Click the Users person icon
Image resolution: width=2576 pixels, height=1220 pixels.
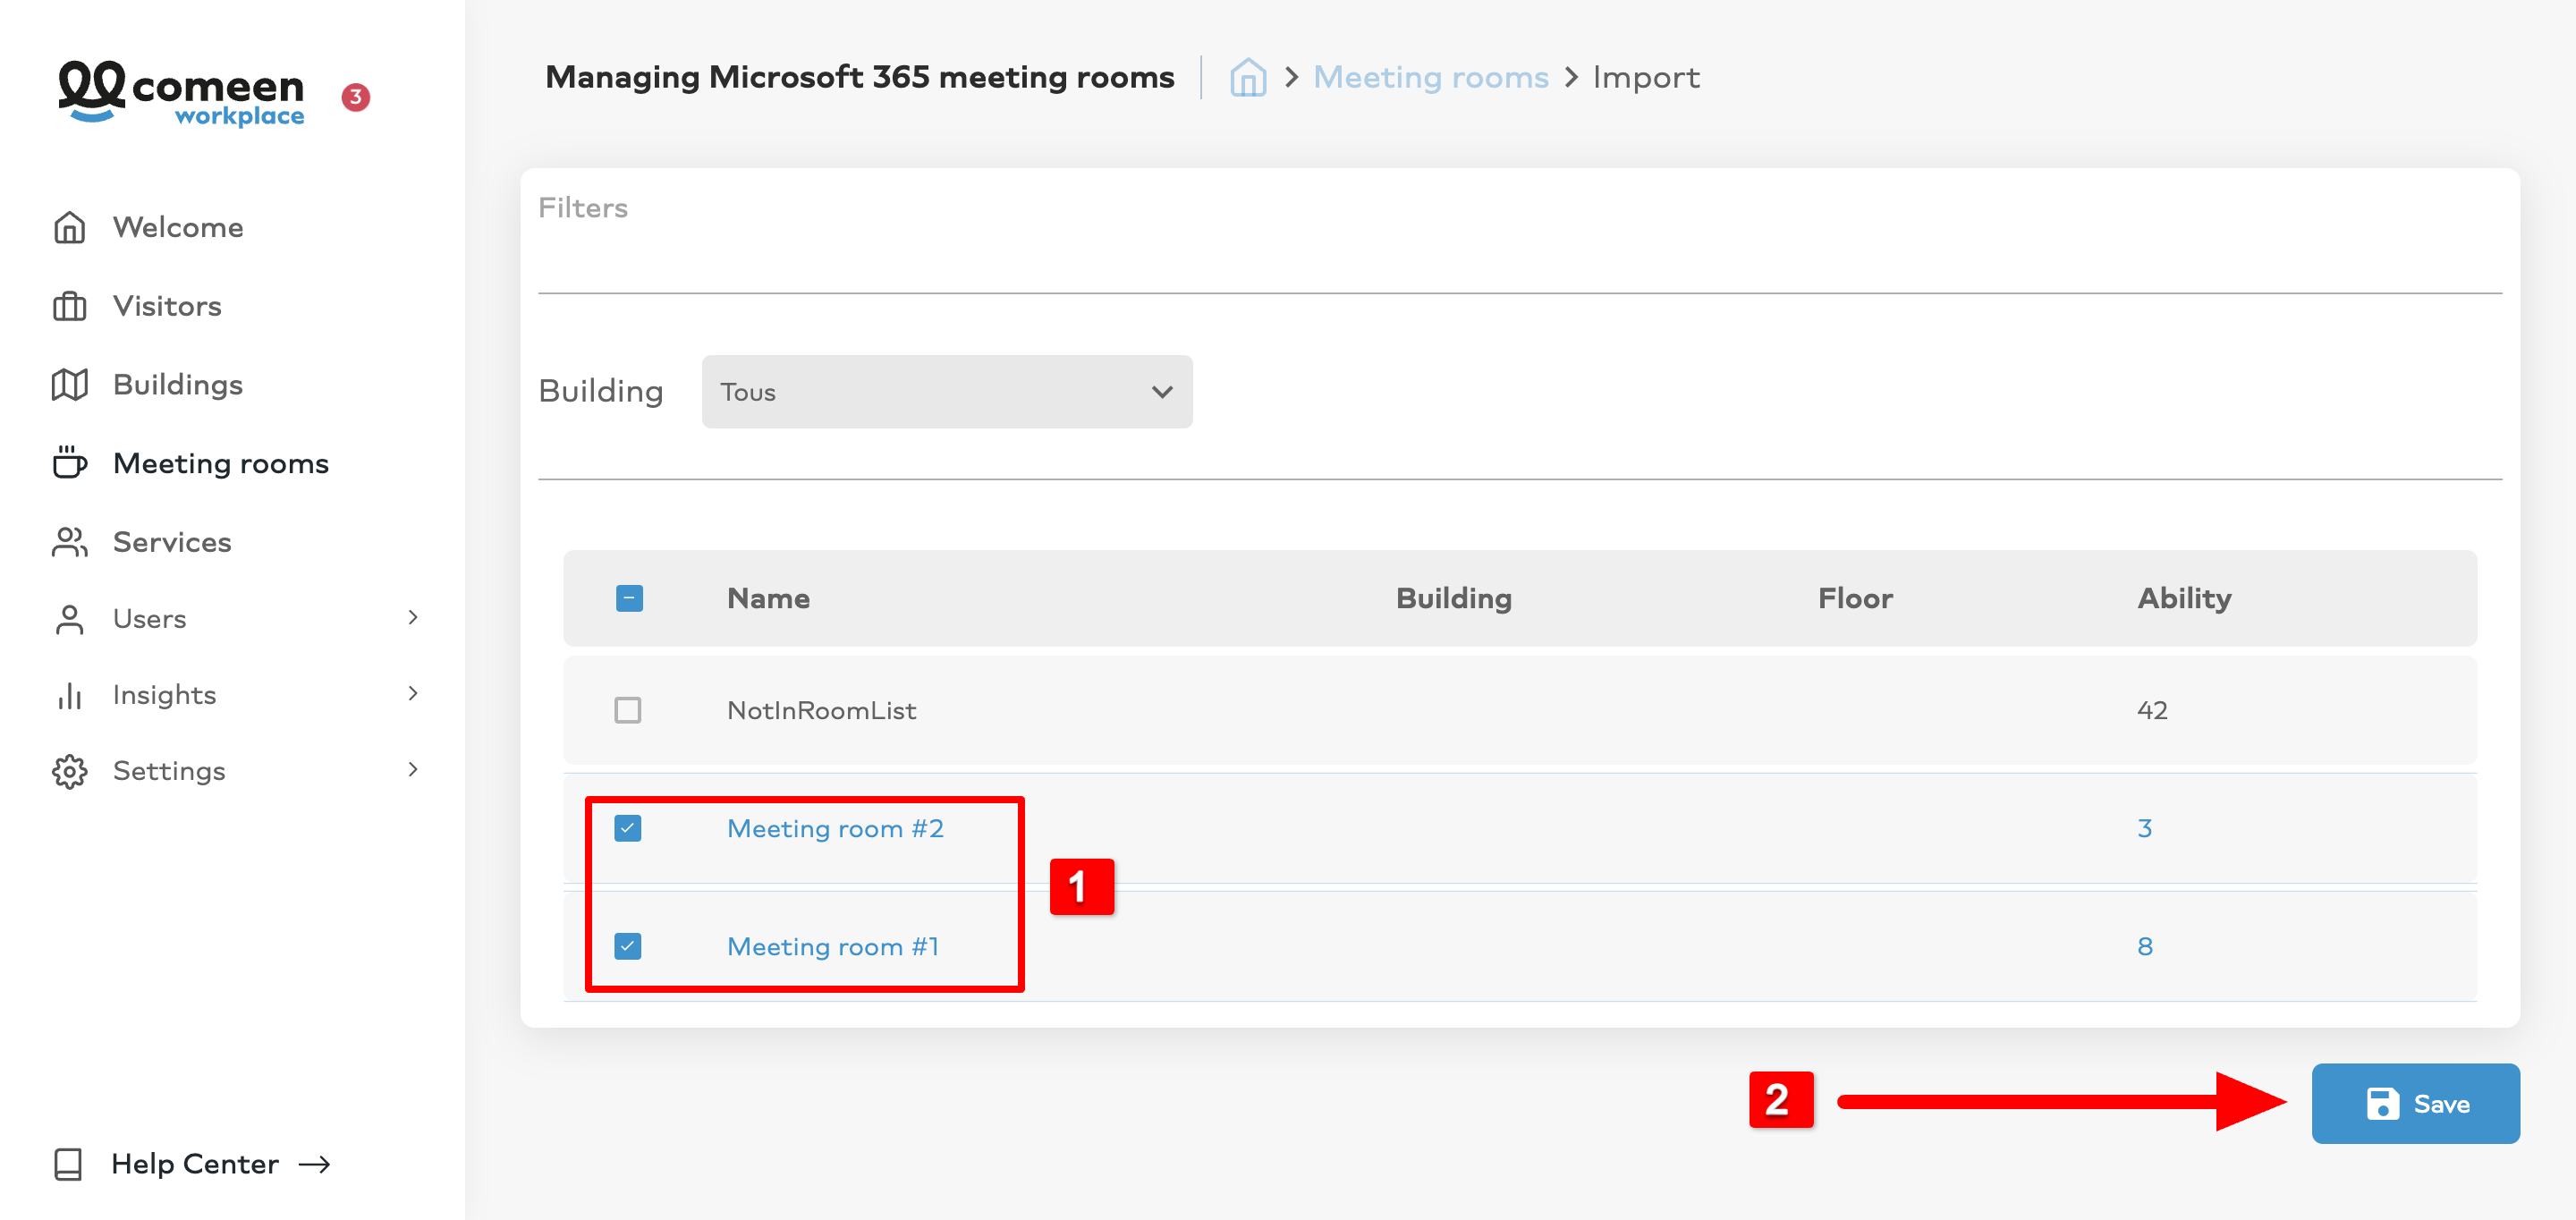click(69, 618)
